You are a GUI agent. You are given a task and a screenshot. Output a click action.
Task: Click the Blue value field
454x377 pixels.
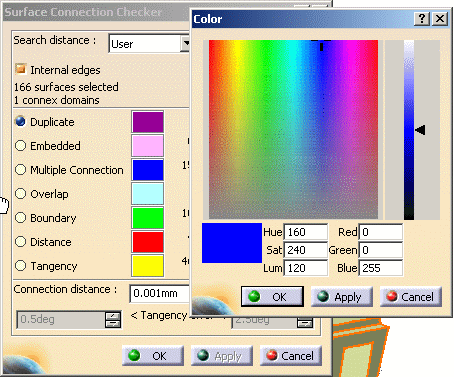coord(381,268)
